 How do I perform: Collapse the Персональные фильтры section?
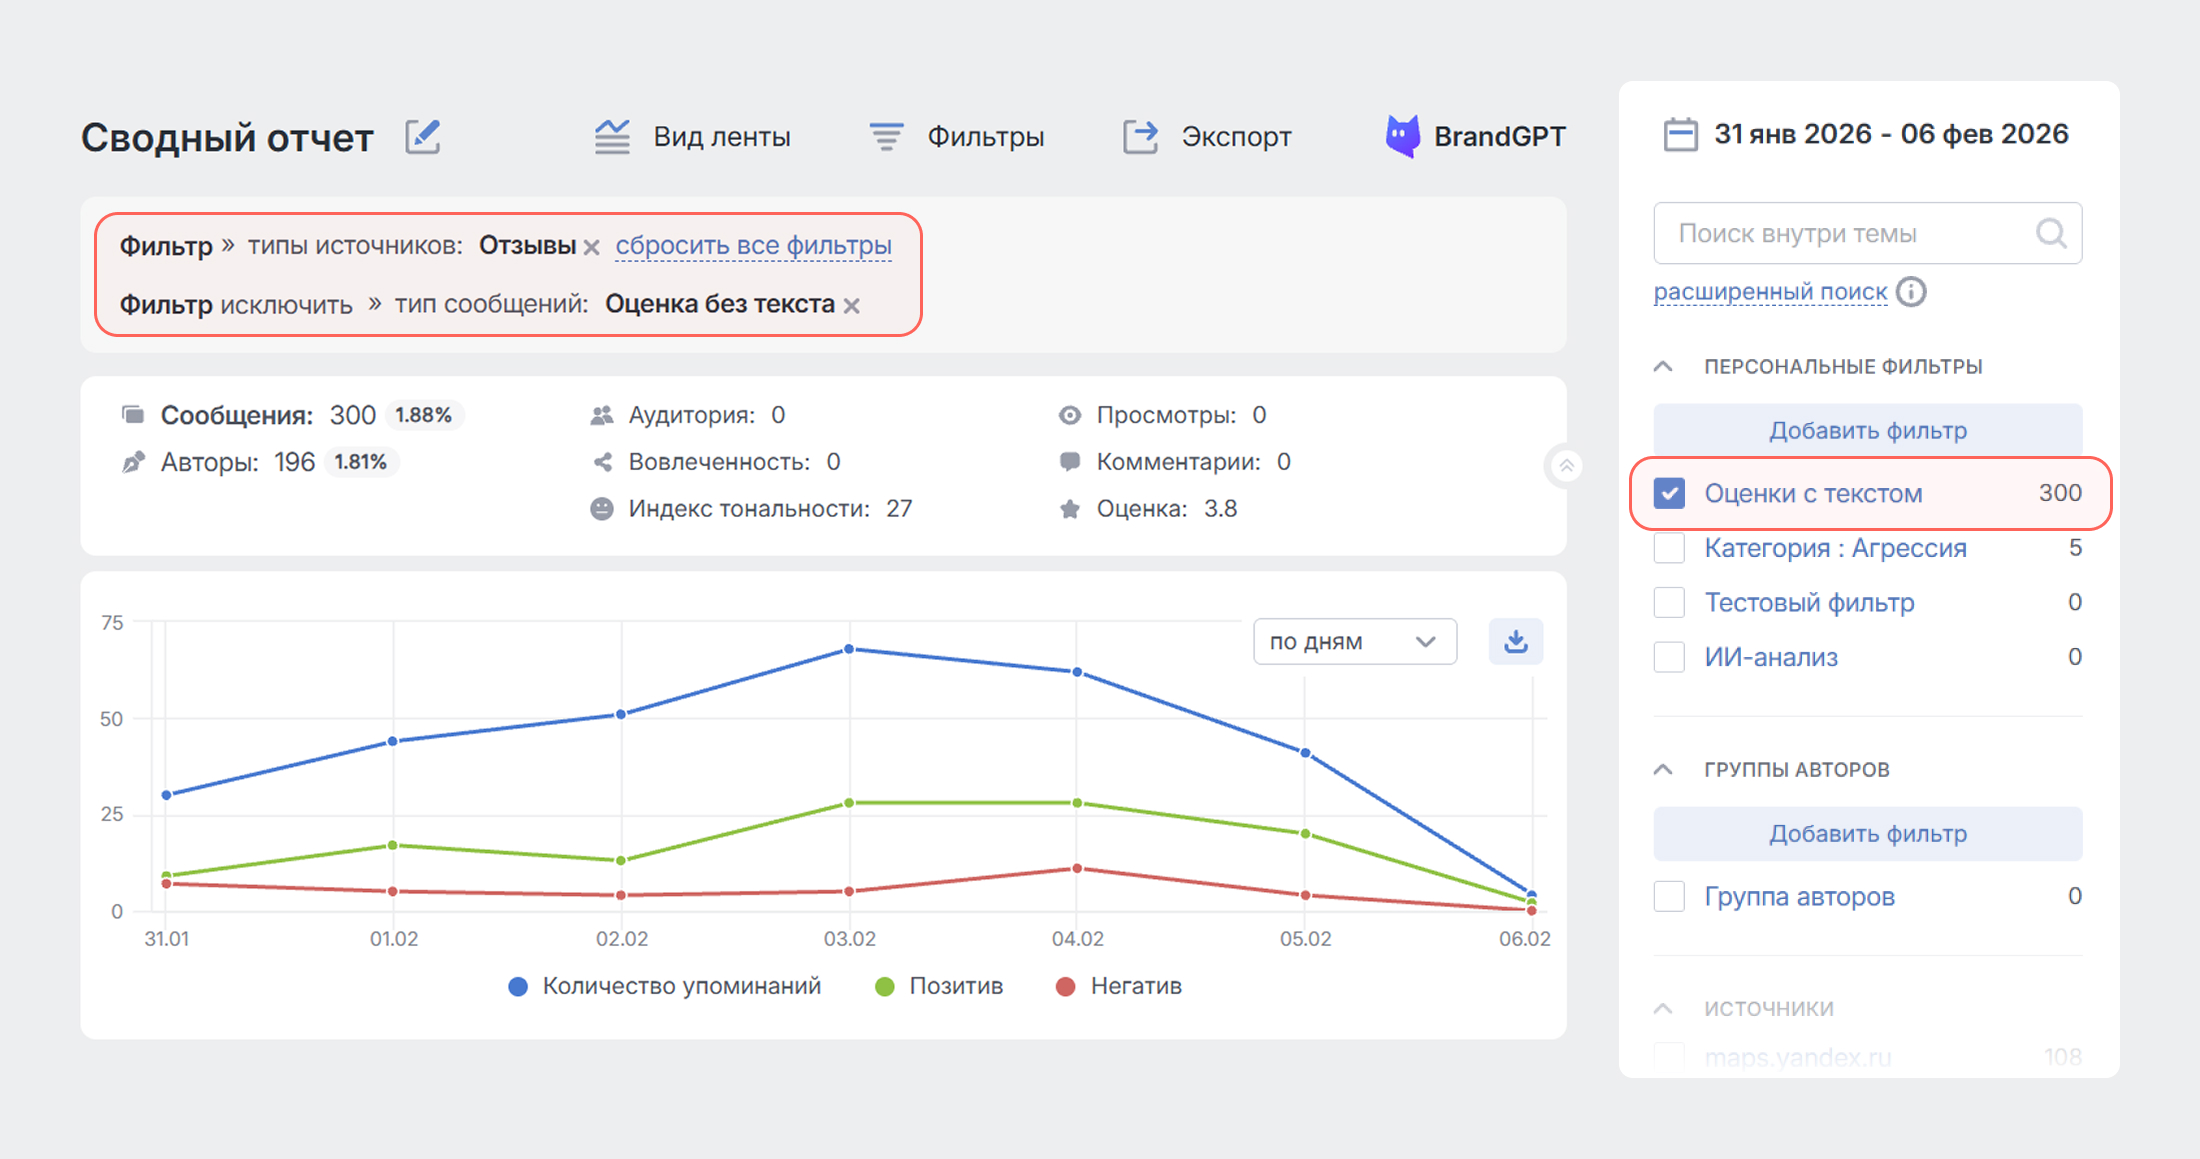point(1663,367)
